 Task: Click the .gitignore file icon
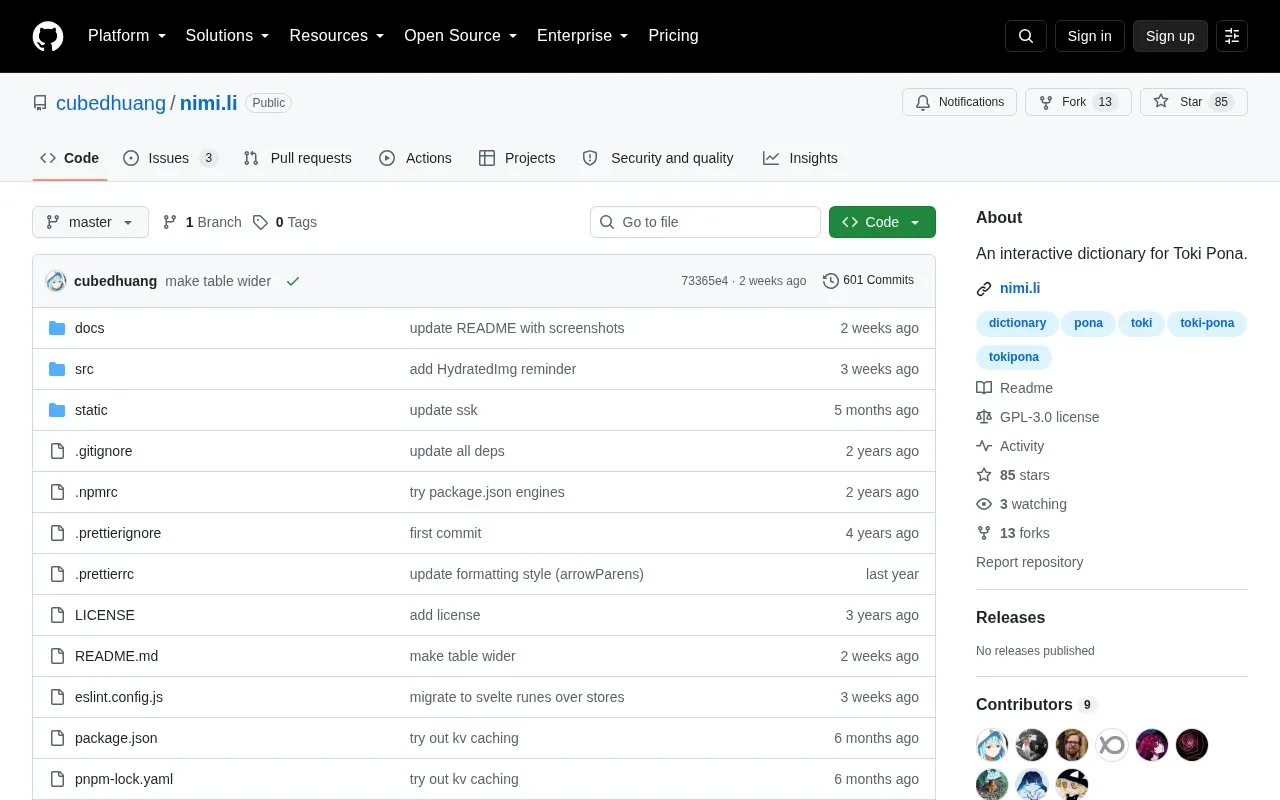click(57, 451)
